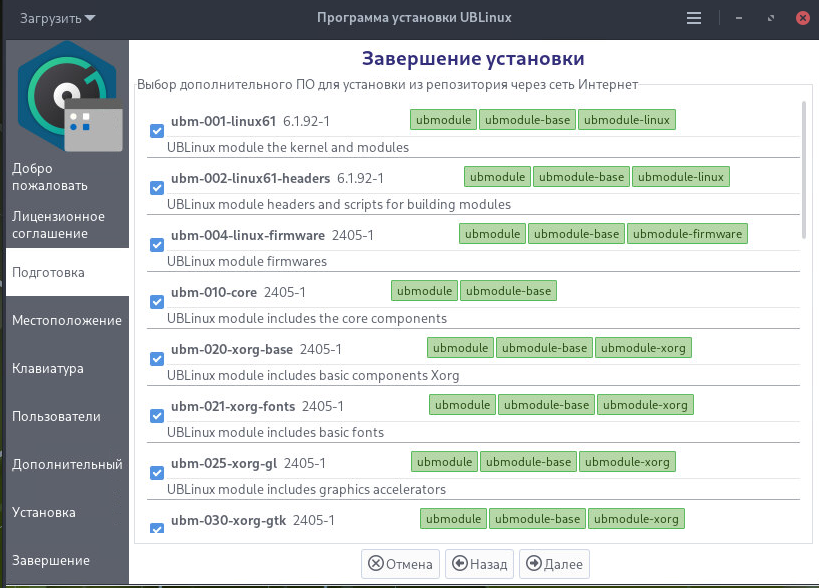This screenshot has width=819, height=588.
Task: Click ubmodule-base tag on ubm-010-core row
Action: pos(508,290)
